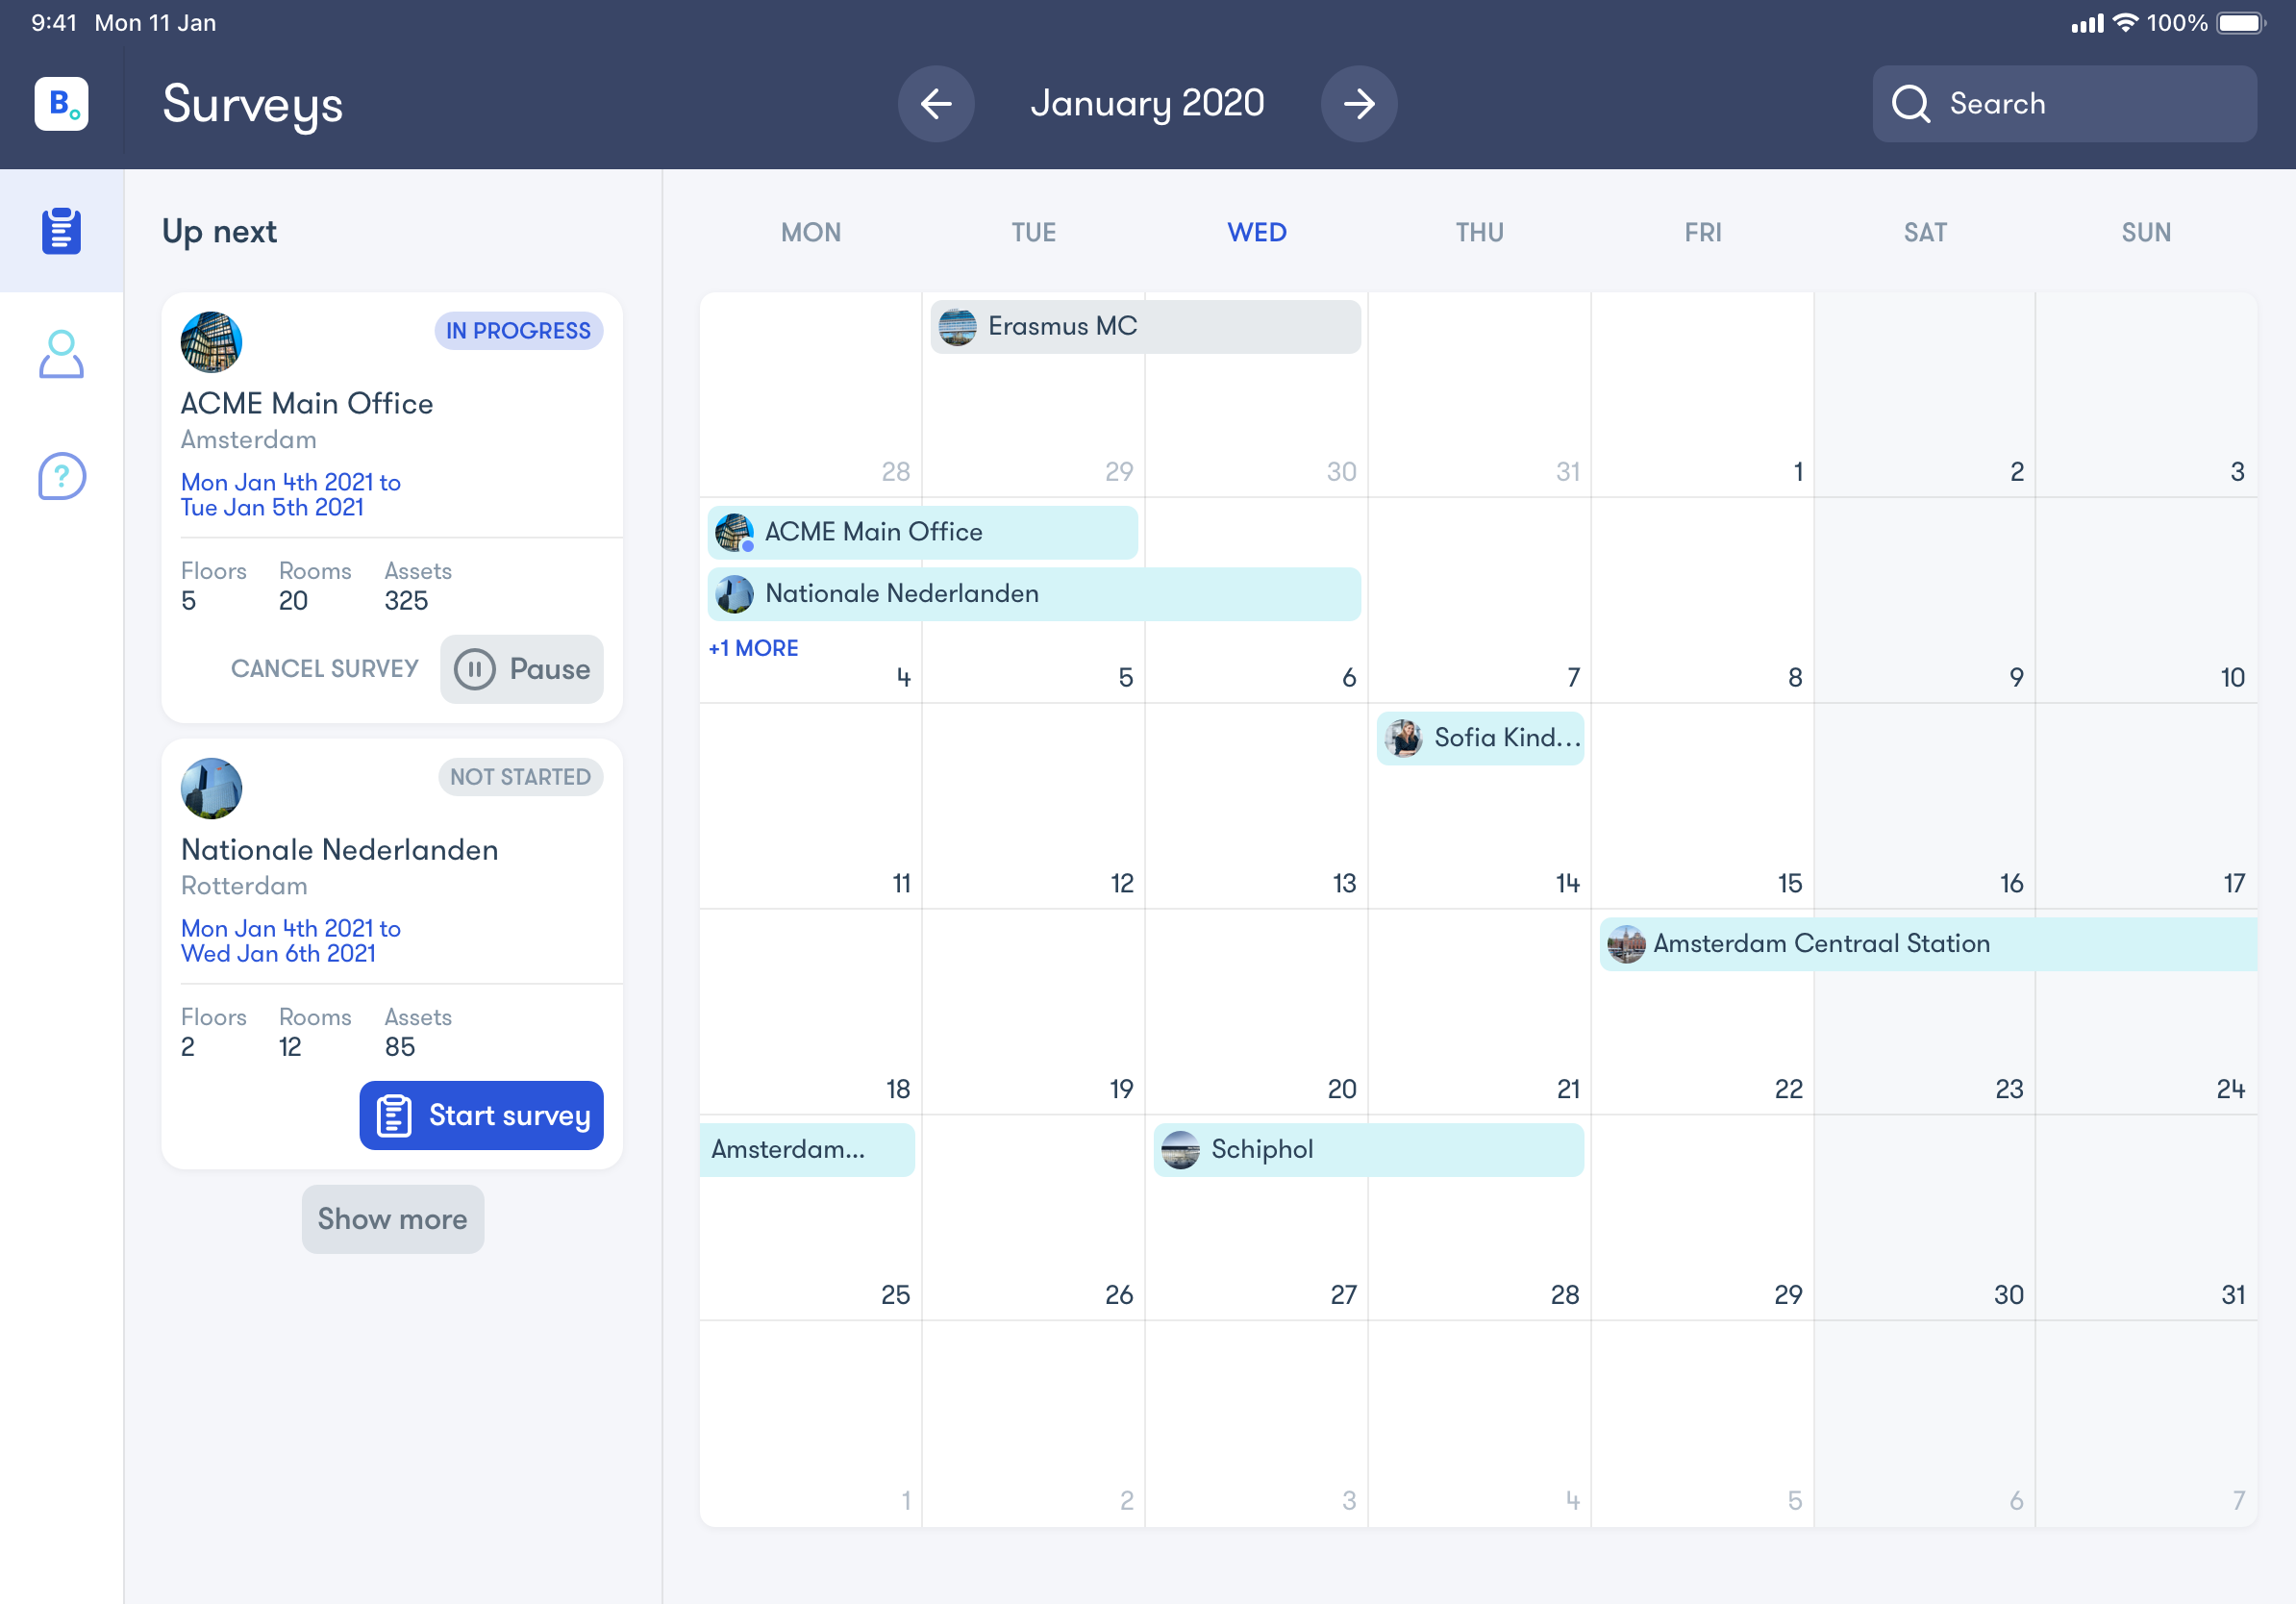Image resolution: width=2296 pixels, height=1604 pixels.
Task: Pause the ACME Main Office survey
Action: tap(522, 669)
